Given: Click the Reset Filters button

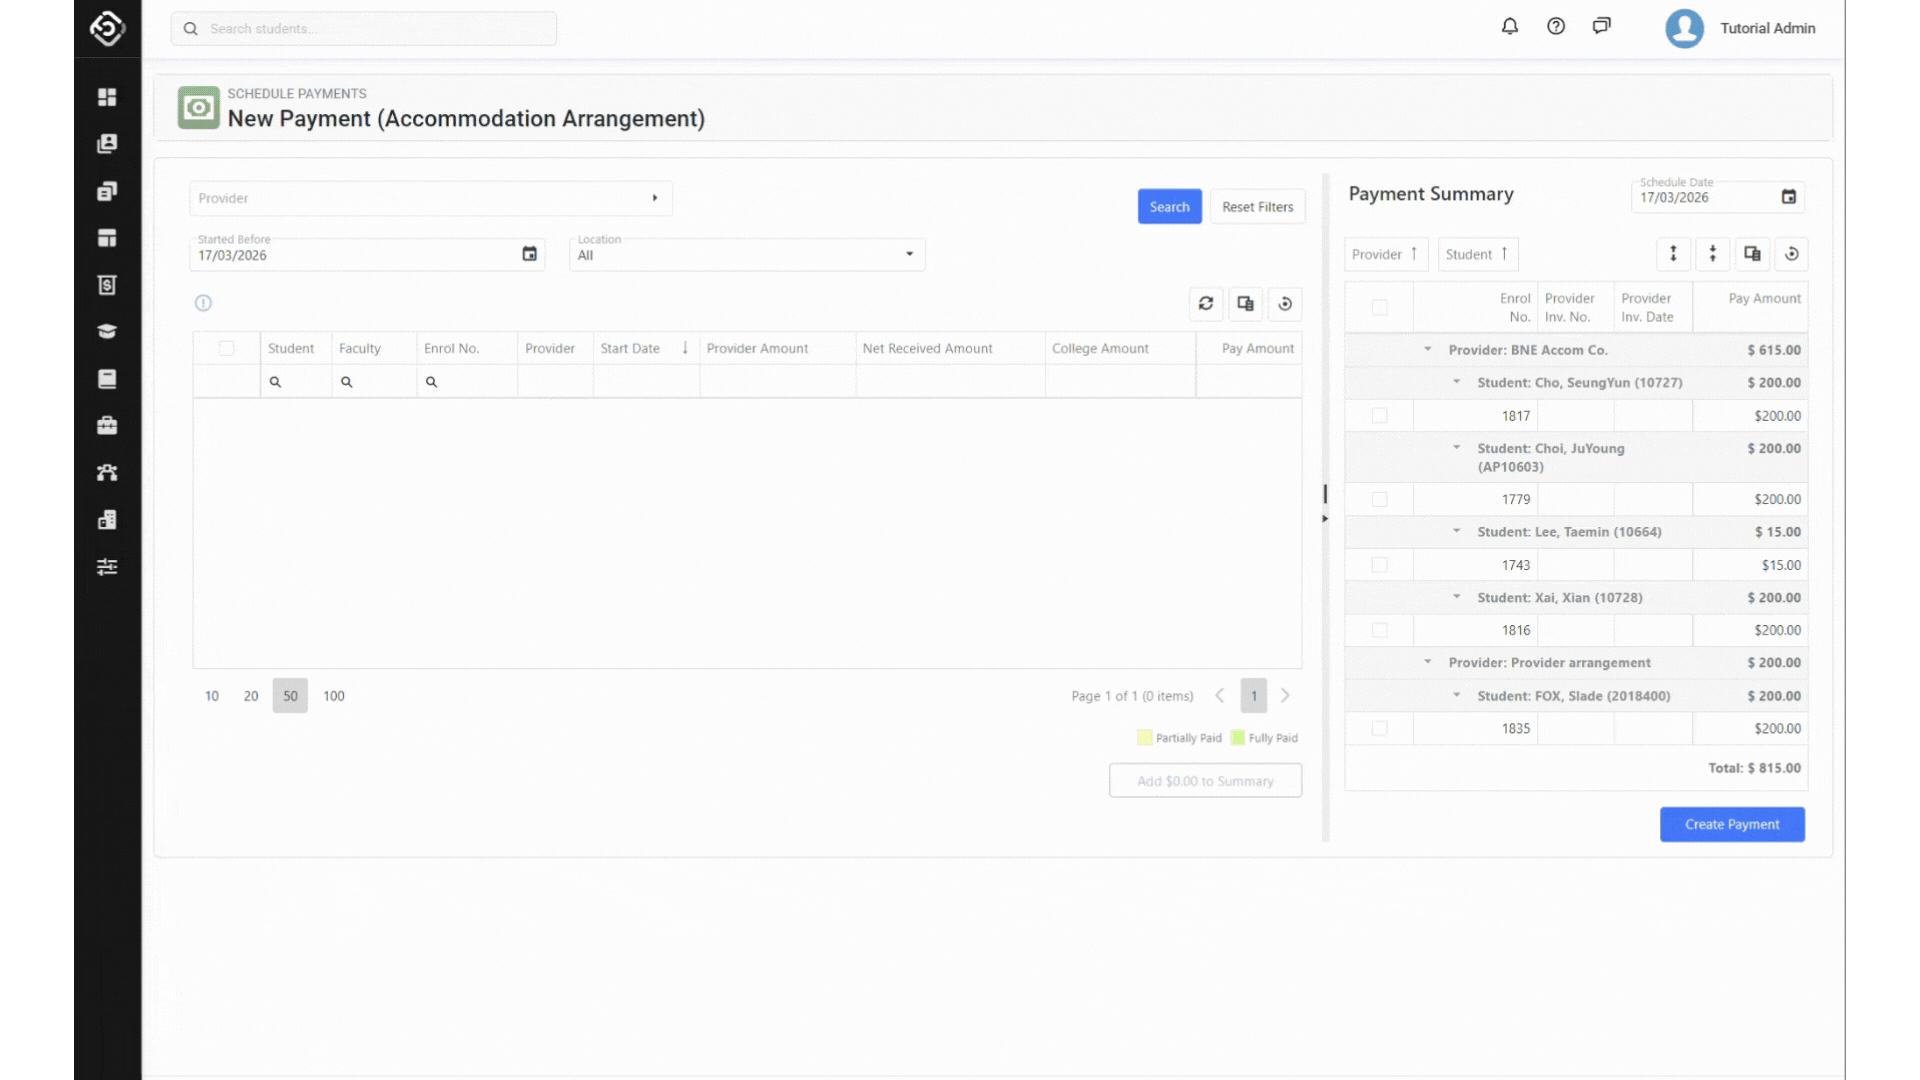Looking at the screenshot, I should [1257, 207].
